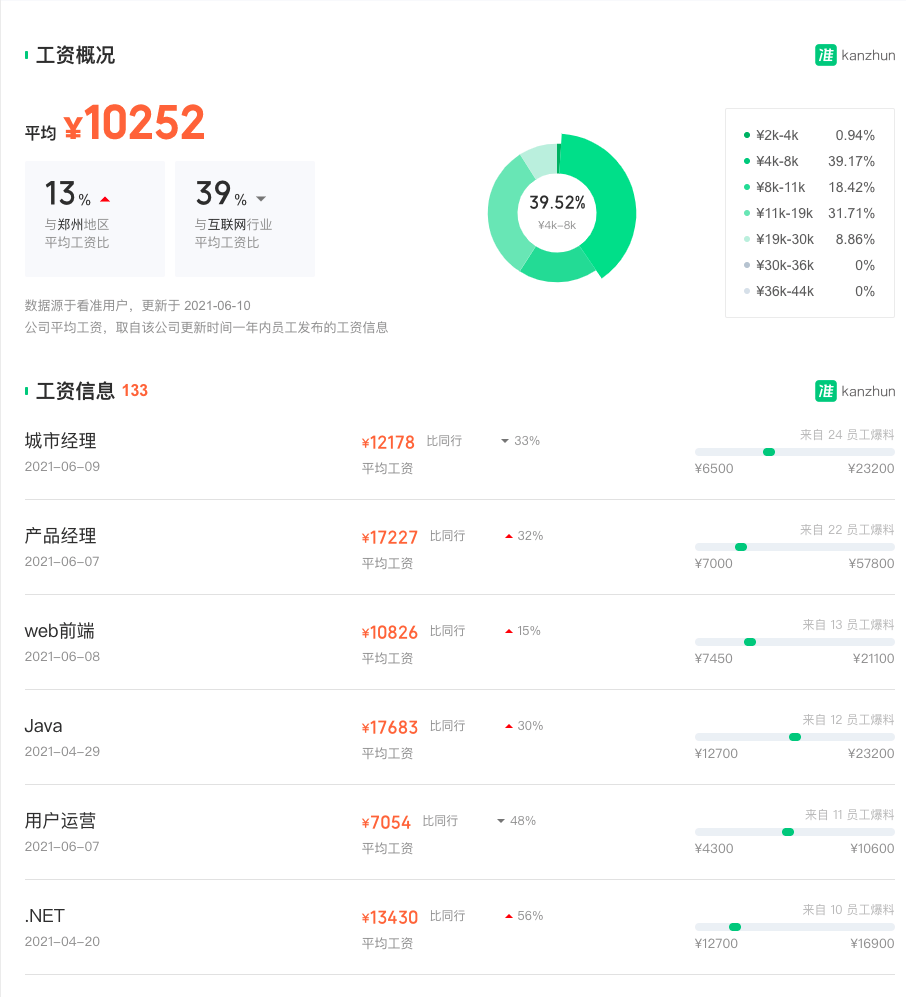Viewport: 906px width, 997px height.
Task: Click the 数据源于看准用户 update note
Action: [138, 306]
